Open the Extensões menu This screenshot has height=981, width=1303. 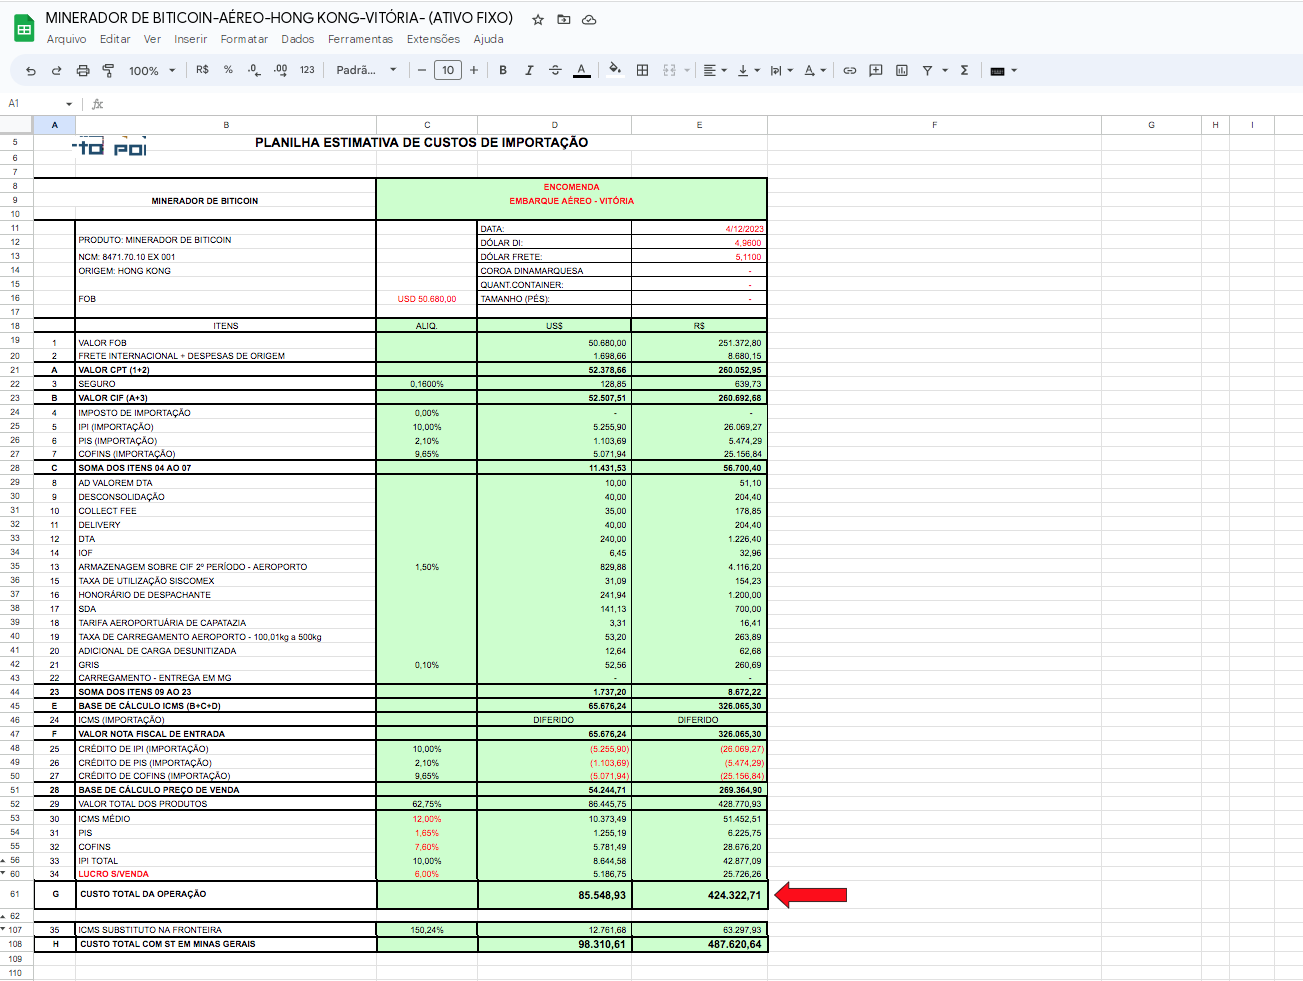(433, 39)
